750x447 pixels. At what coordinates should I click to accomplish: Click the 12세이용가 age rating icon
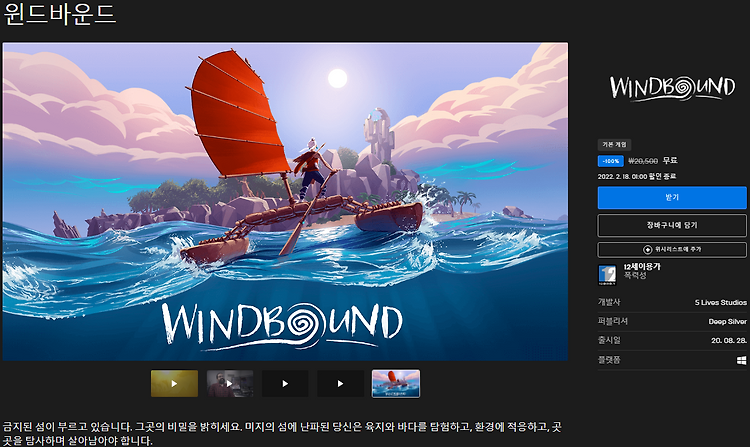(607, 275)
